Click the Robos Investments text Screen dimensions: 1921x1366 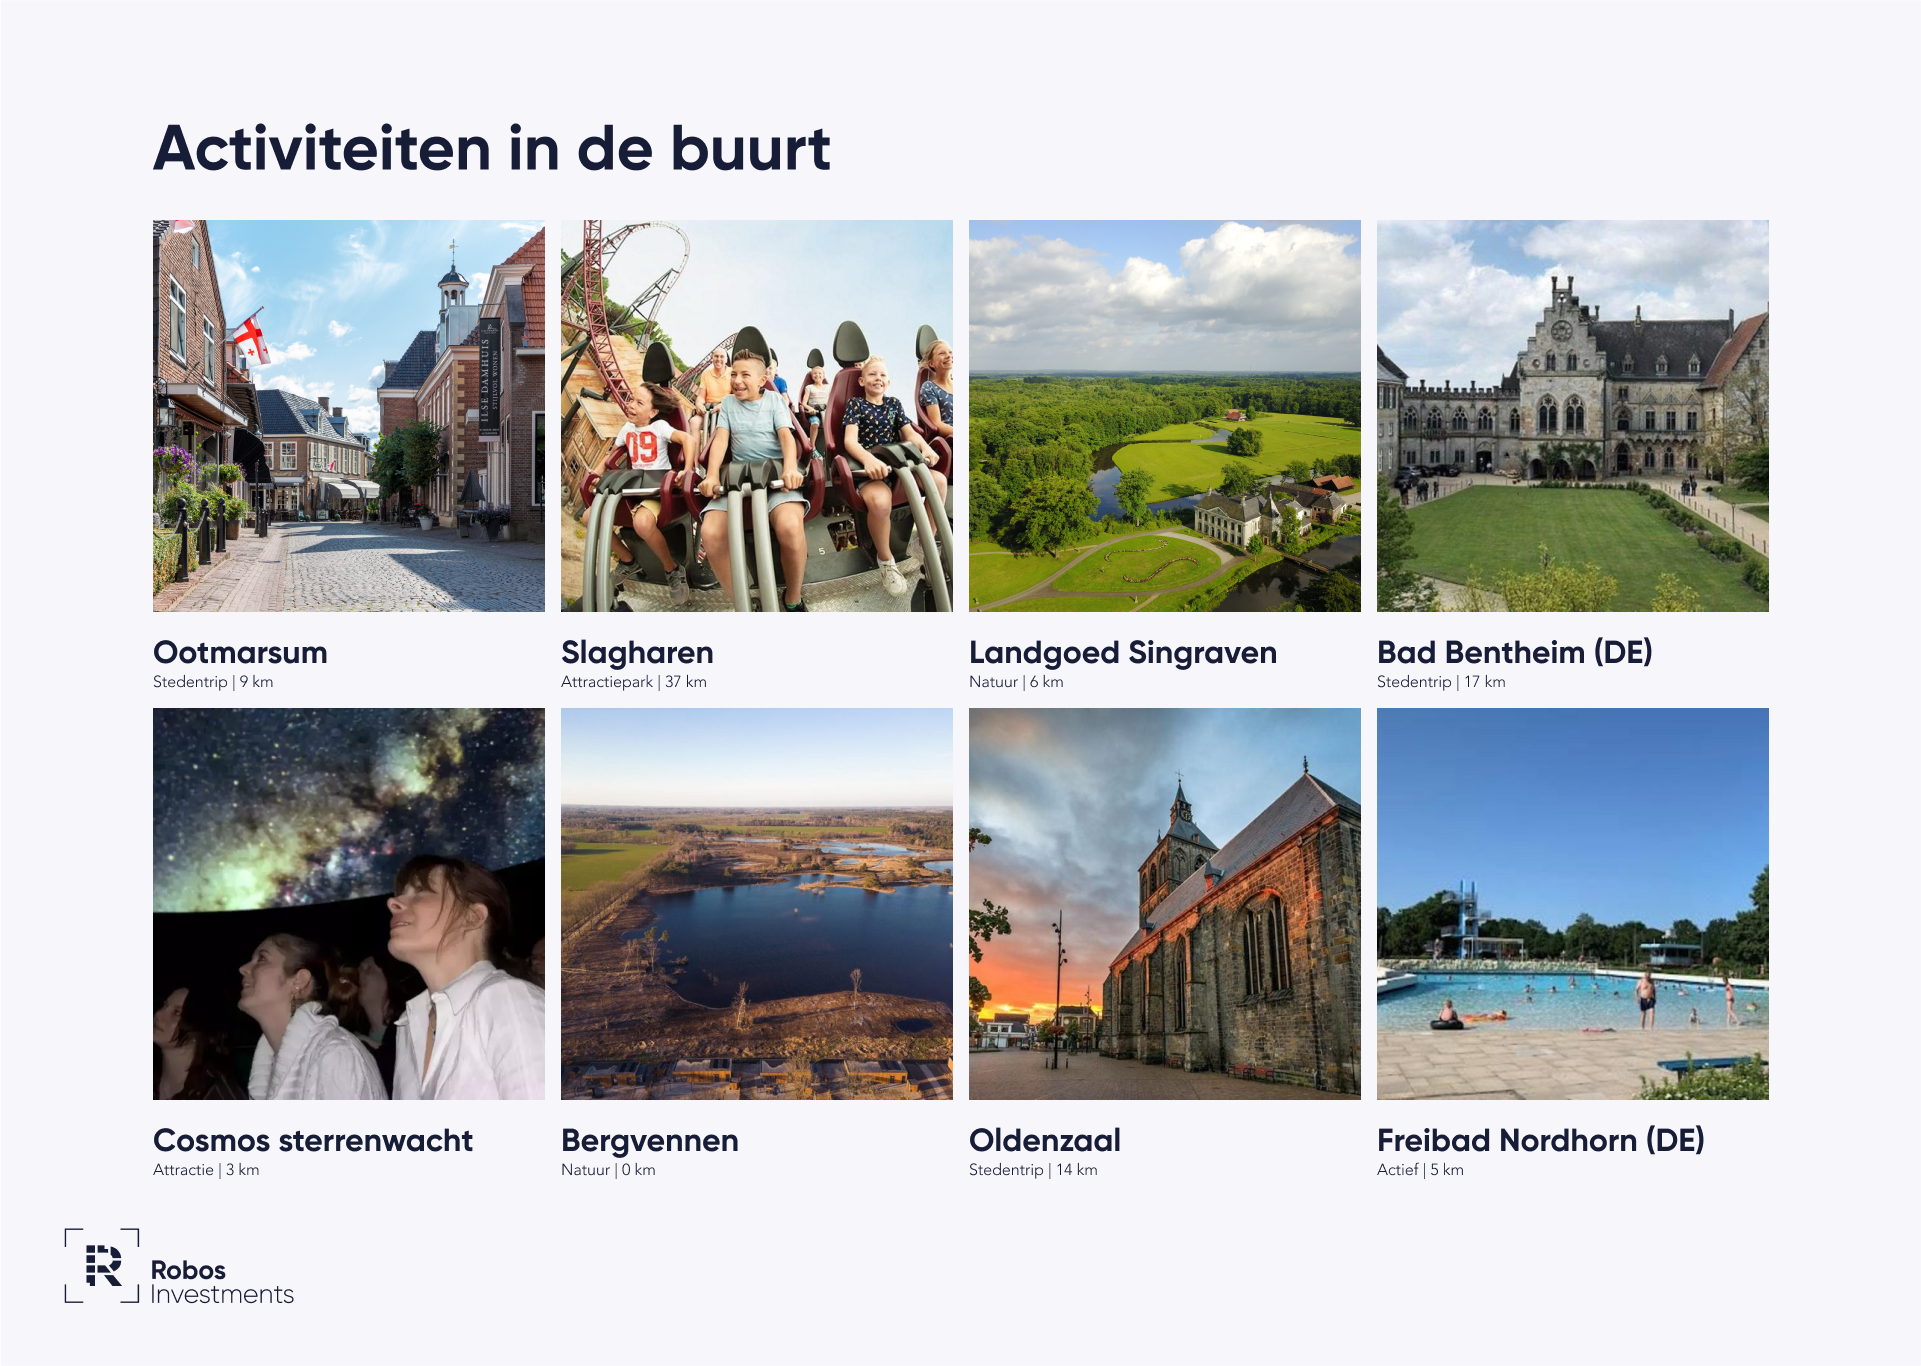[x=221, y=1282]
